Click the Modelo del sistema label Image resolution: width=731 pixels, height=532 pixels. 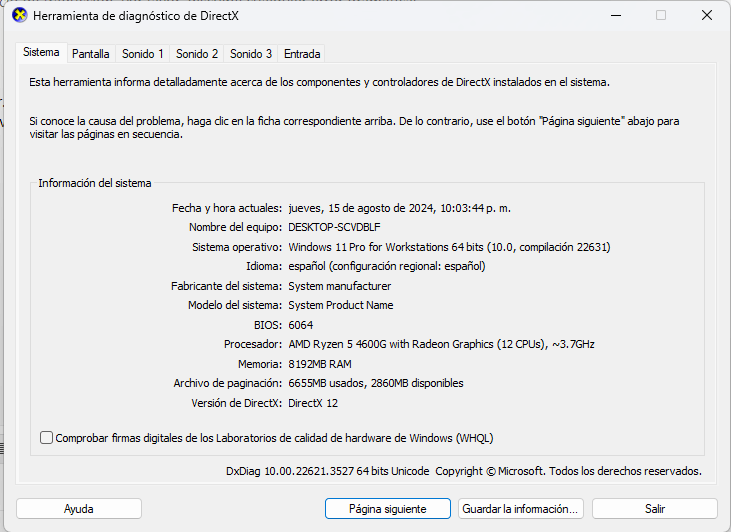pyautogui.click(x=235, y=305)
